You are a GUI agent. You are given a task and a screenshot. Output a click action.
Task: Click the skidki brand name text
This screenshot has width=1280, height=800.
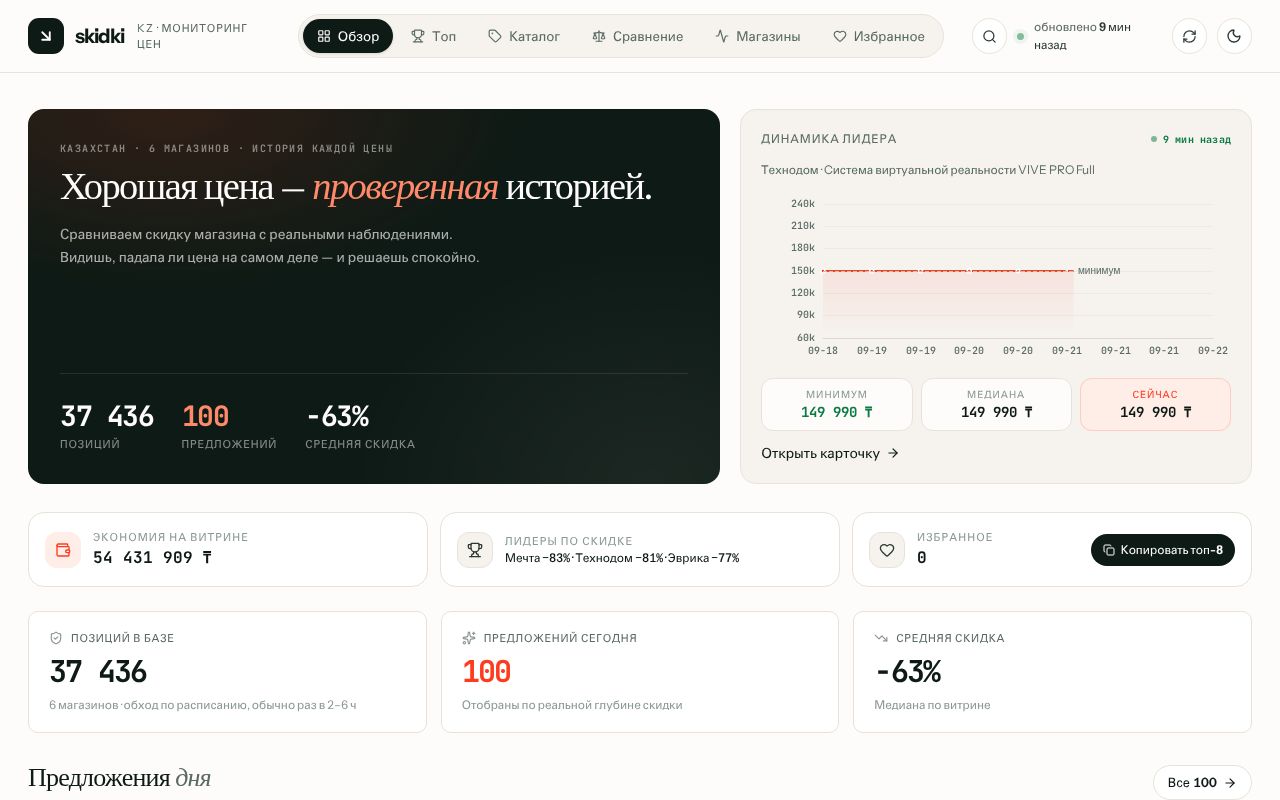tap(100, 36)
